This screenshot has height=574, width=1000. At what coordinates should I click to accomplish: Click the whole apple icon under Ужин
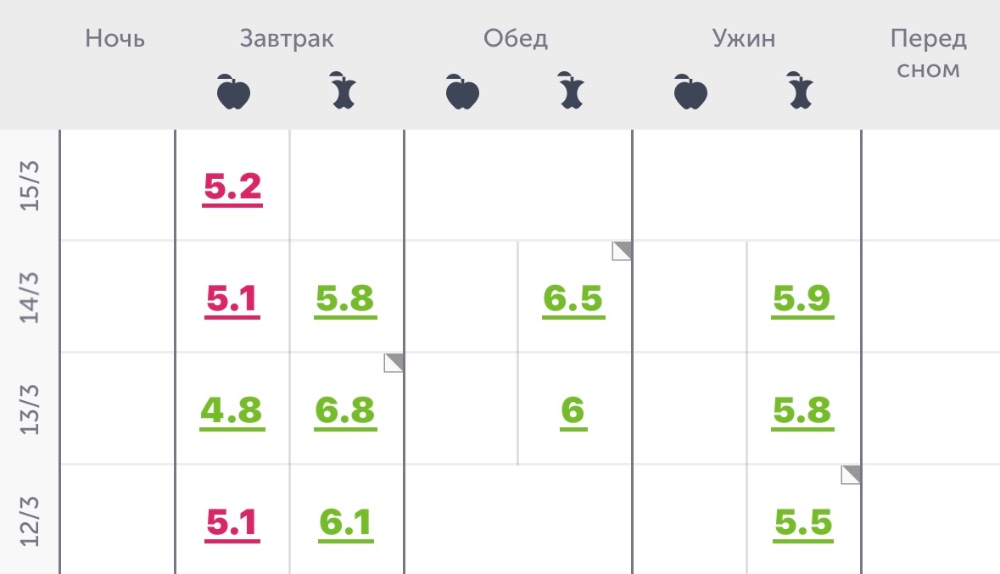pyautogui.click(x=690, y=92)
